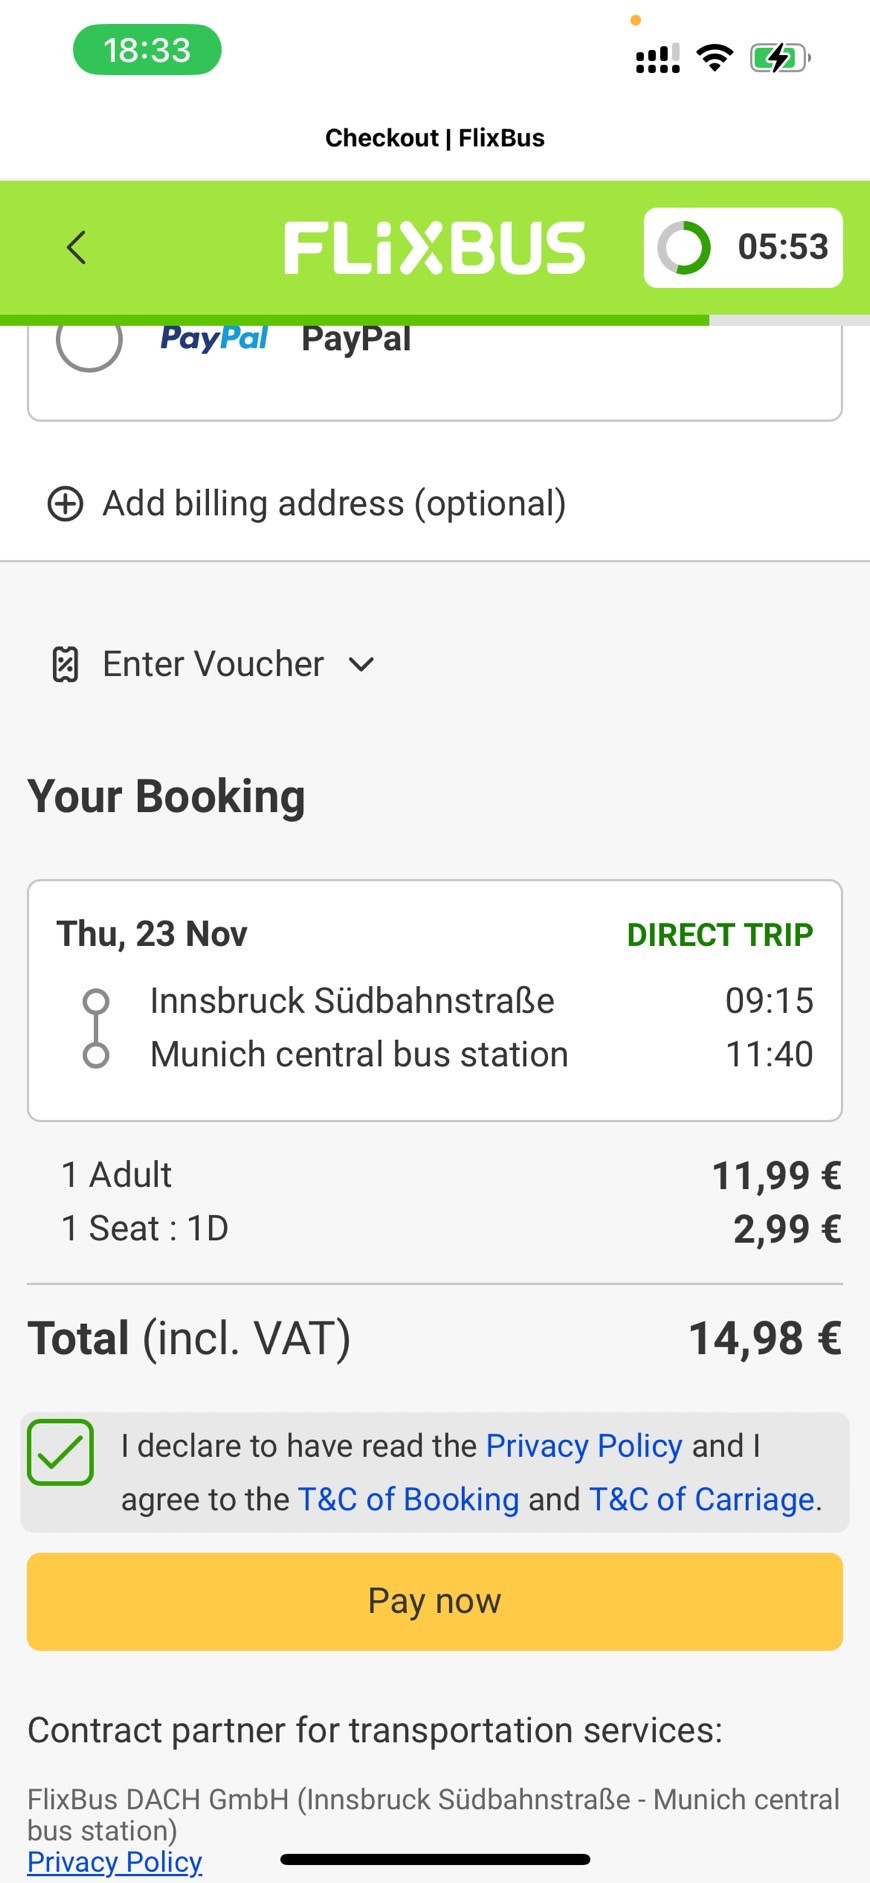This screenshot has height=1883, width=870.
Task: Expand the Enter Voucher chevron
Action: tap(361, 664)
